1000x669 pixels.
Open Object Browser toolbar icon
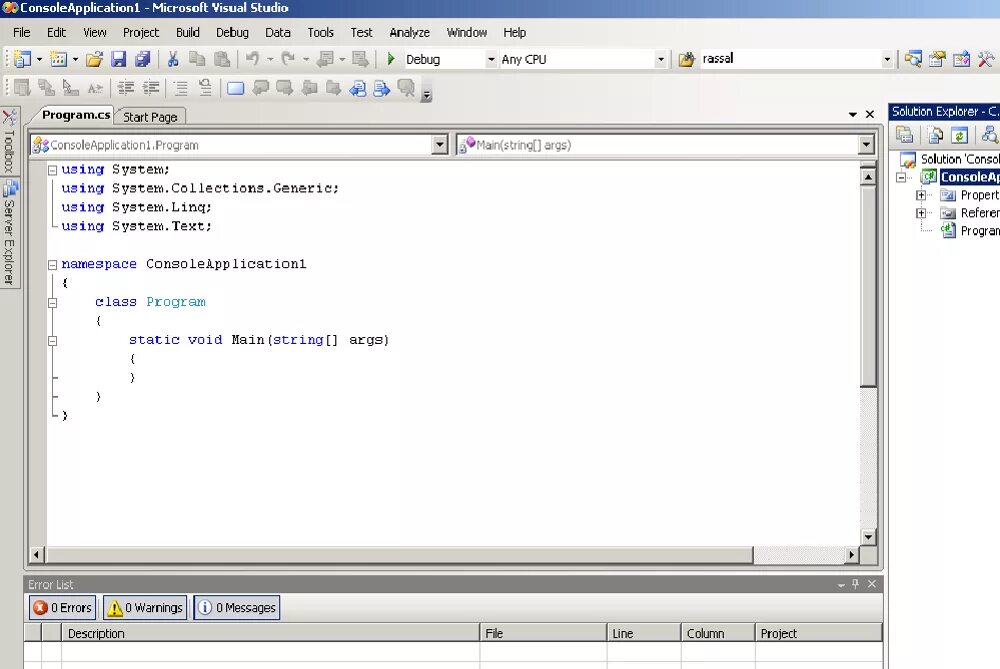(961, 59)
